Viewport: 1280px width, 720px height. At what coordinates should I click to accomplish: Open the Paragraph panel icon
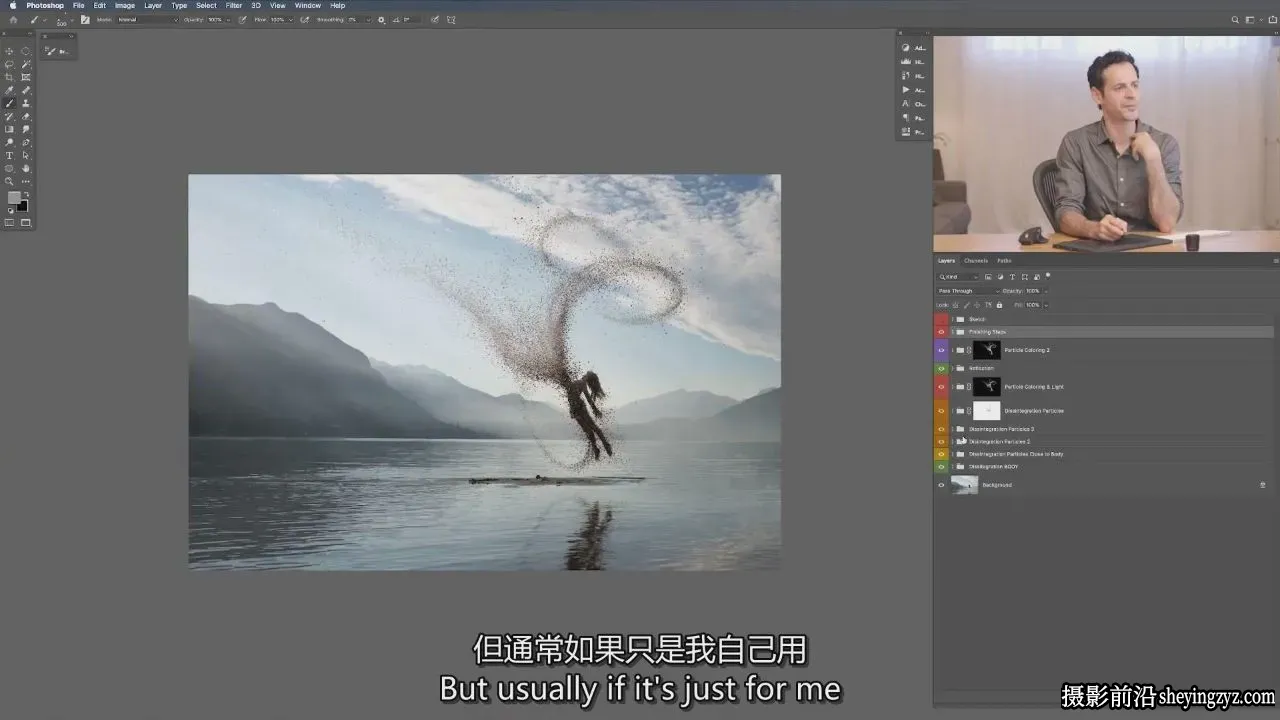[x=906, y=117]
